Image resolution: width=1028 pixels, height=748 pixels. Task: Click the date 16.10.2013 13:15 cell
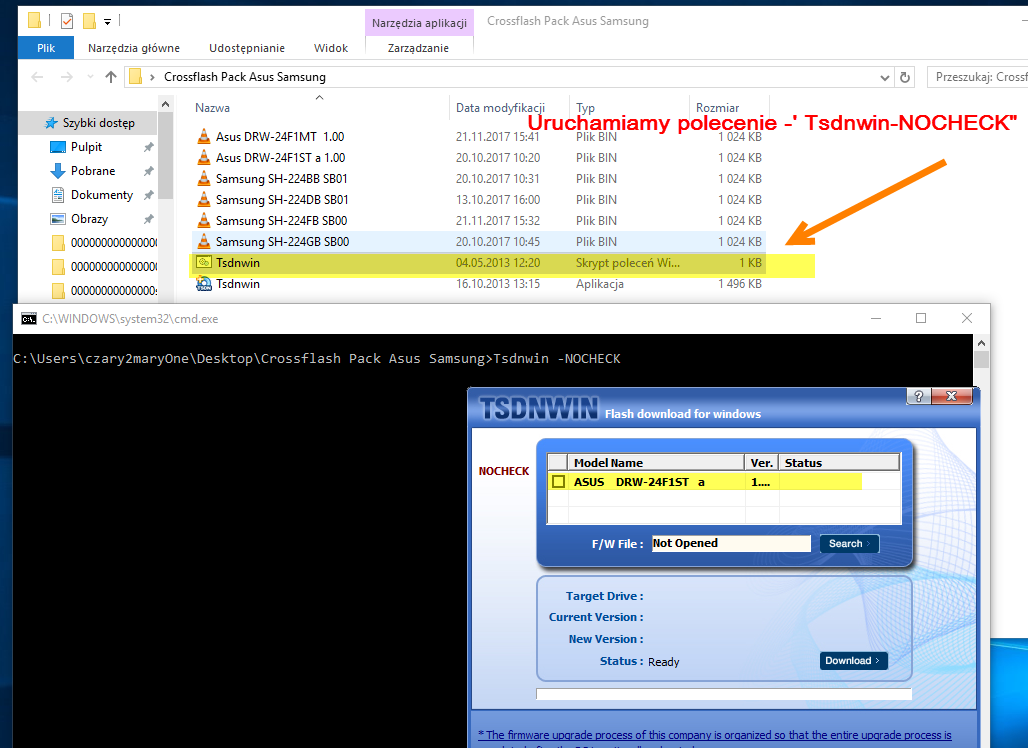point(498,284)
